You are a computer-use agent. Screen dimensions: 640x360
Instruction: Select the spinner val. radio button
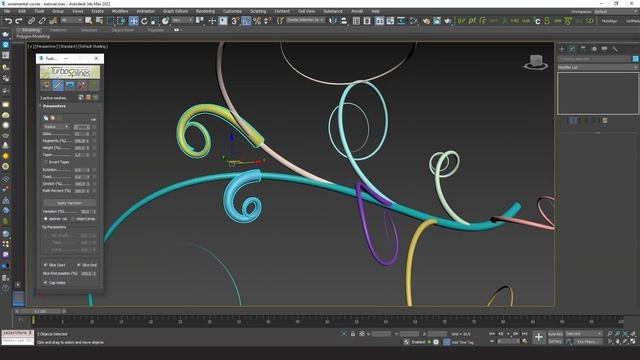click(x=46, y=219)
